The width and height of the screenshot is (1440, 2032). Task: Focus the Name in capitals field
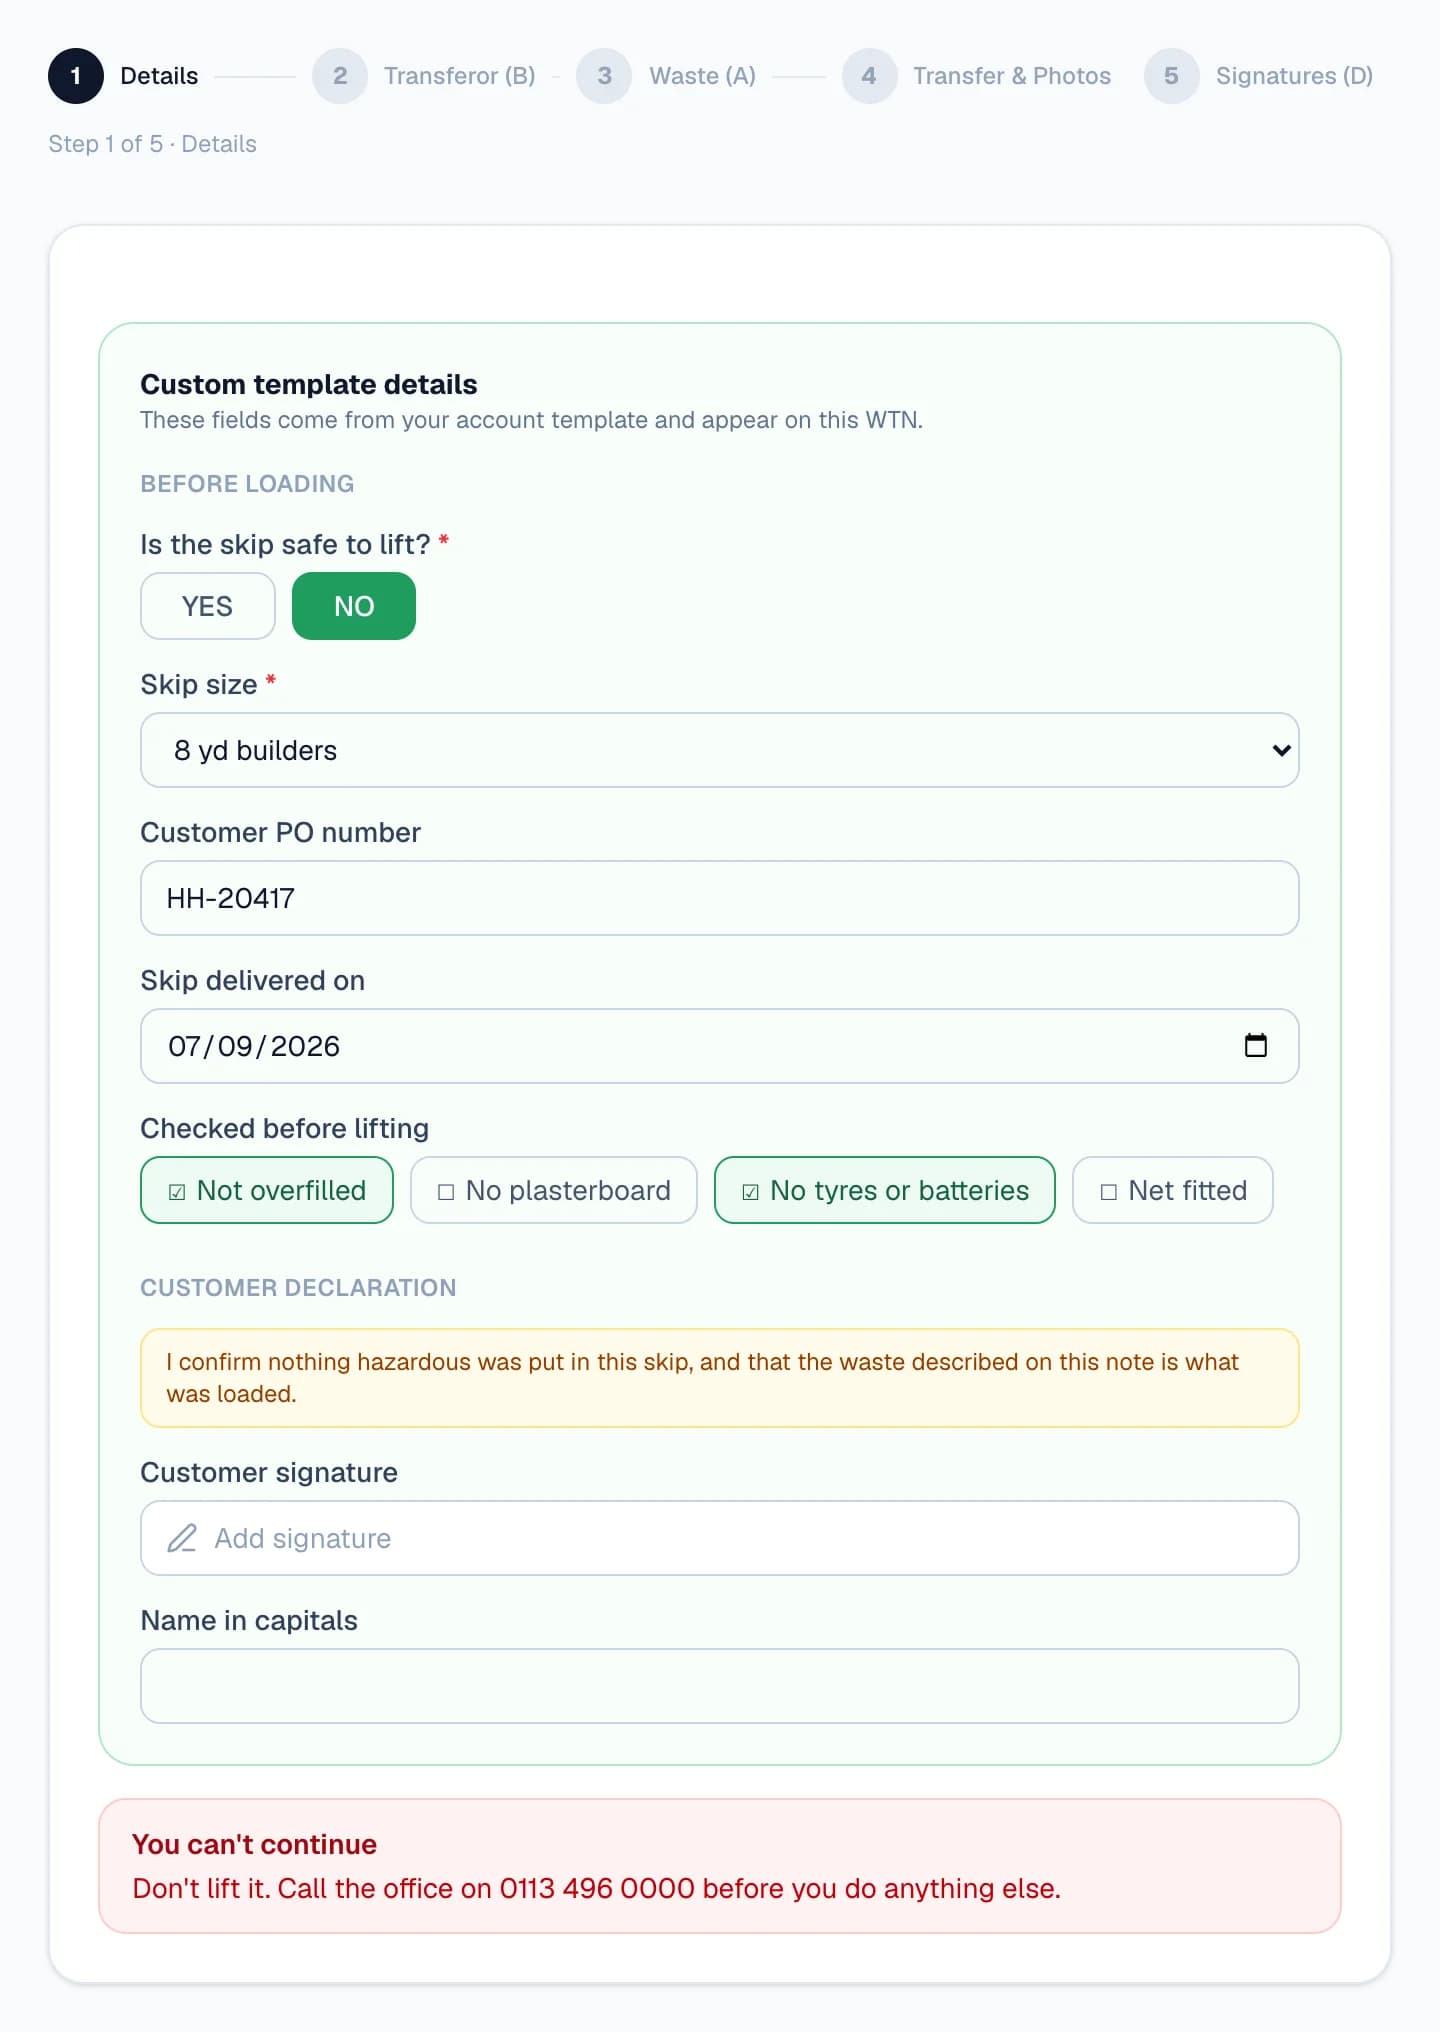pos(720,1686)
